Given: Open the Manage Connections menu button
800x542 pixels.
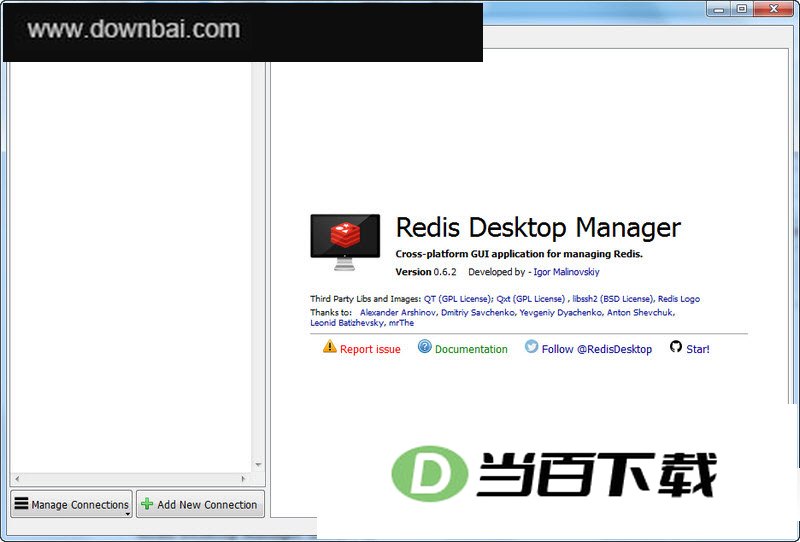Looking at the screenshot, I should tap(71, 504).
